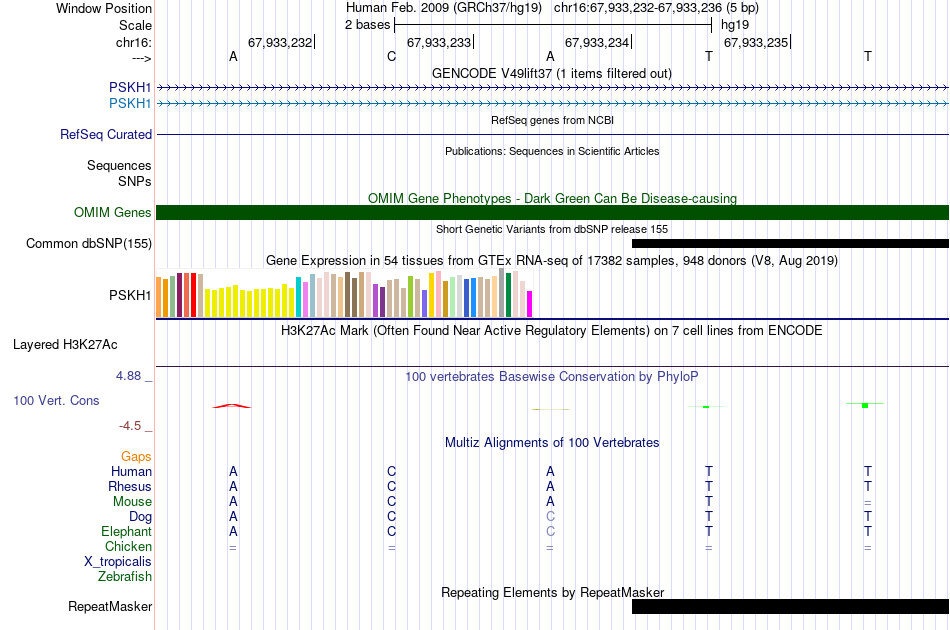
Task: Click the RefSeq Curated track label
Action: [106, 134]
